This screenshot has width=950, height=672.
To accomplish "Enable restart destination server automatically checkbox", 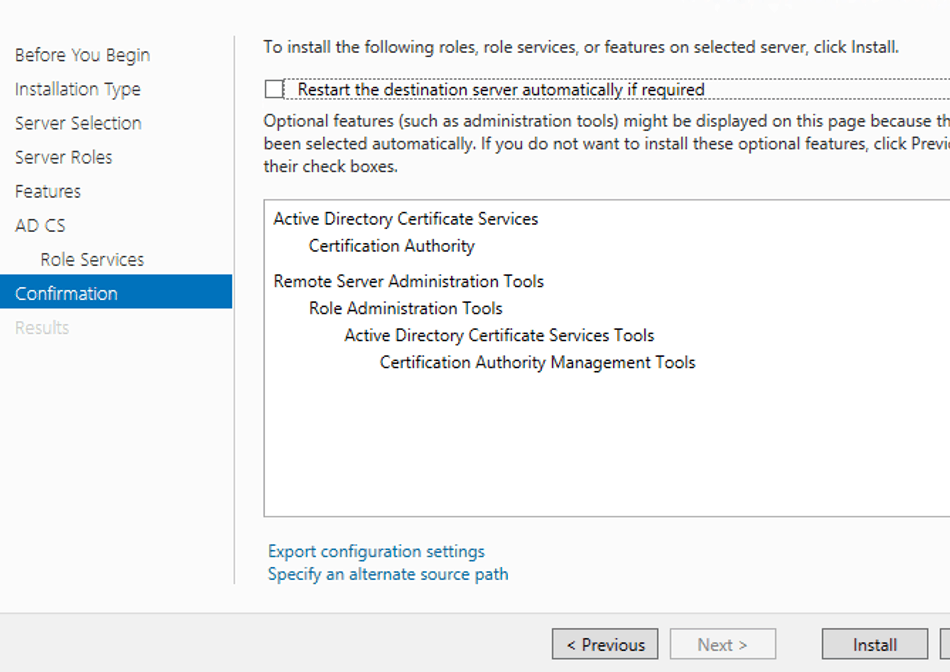I will coord(274,90).
